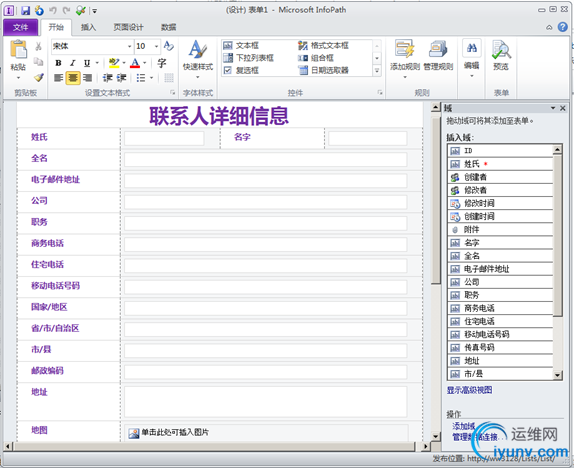Switch to the 开始 tab
Screen dimensions: 574x468
(56, 27)
